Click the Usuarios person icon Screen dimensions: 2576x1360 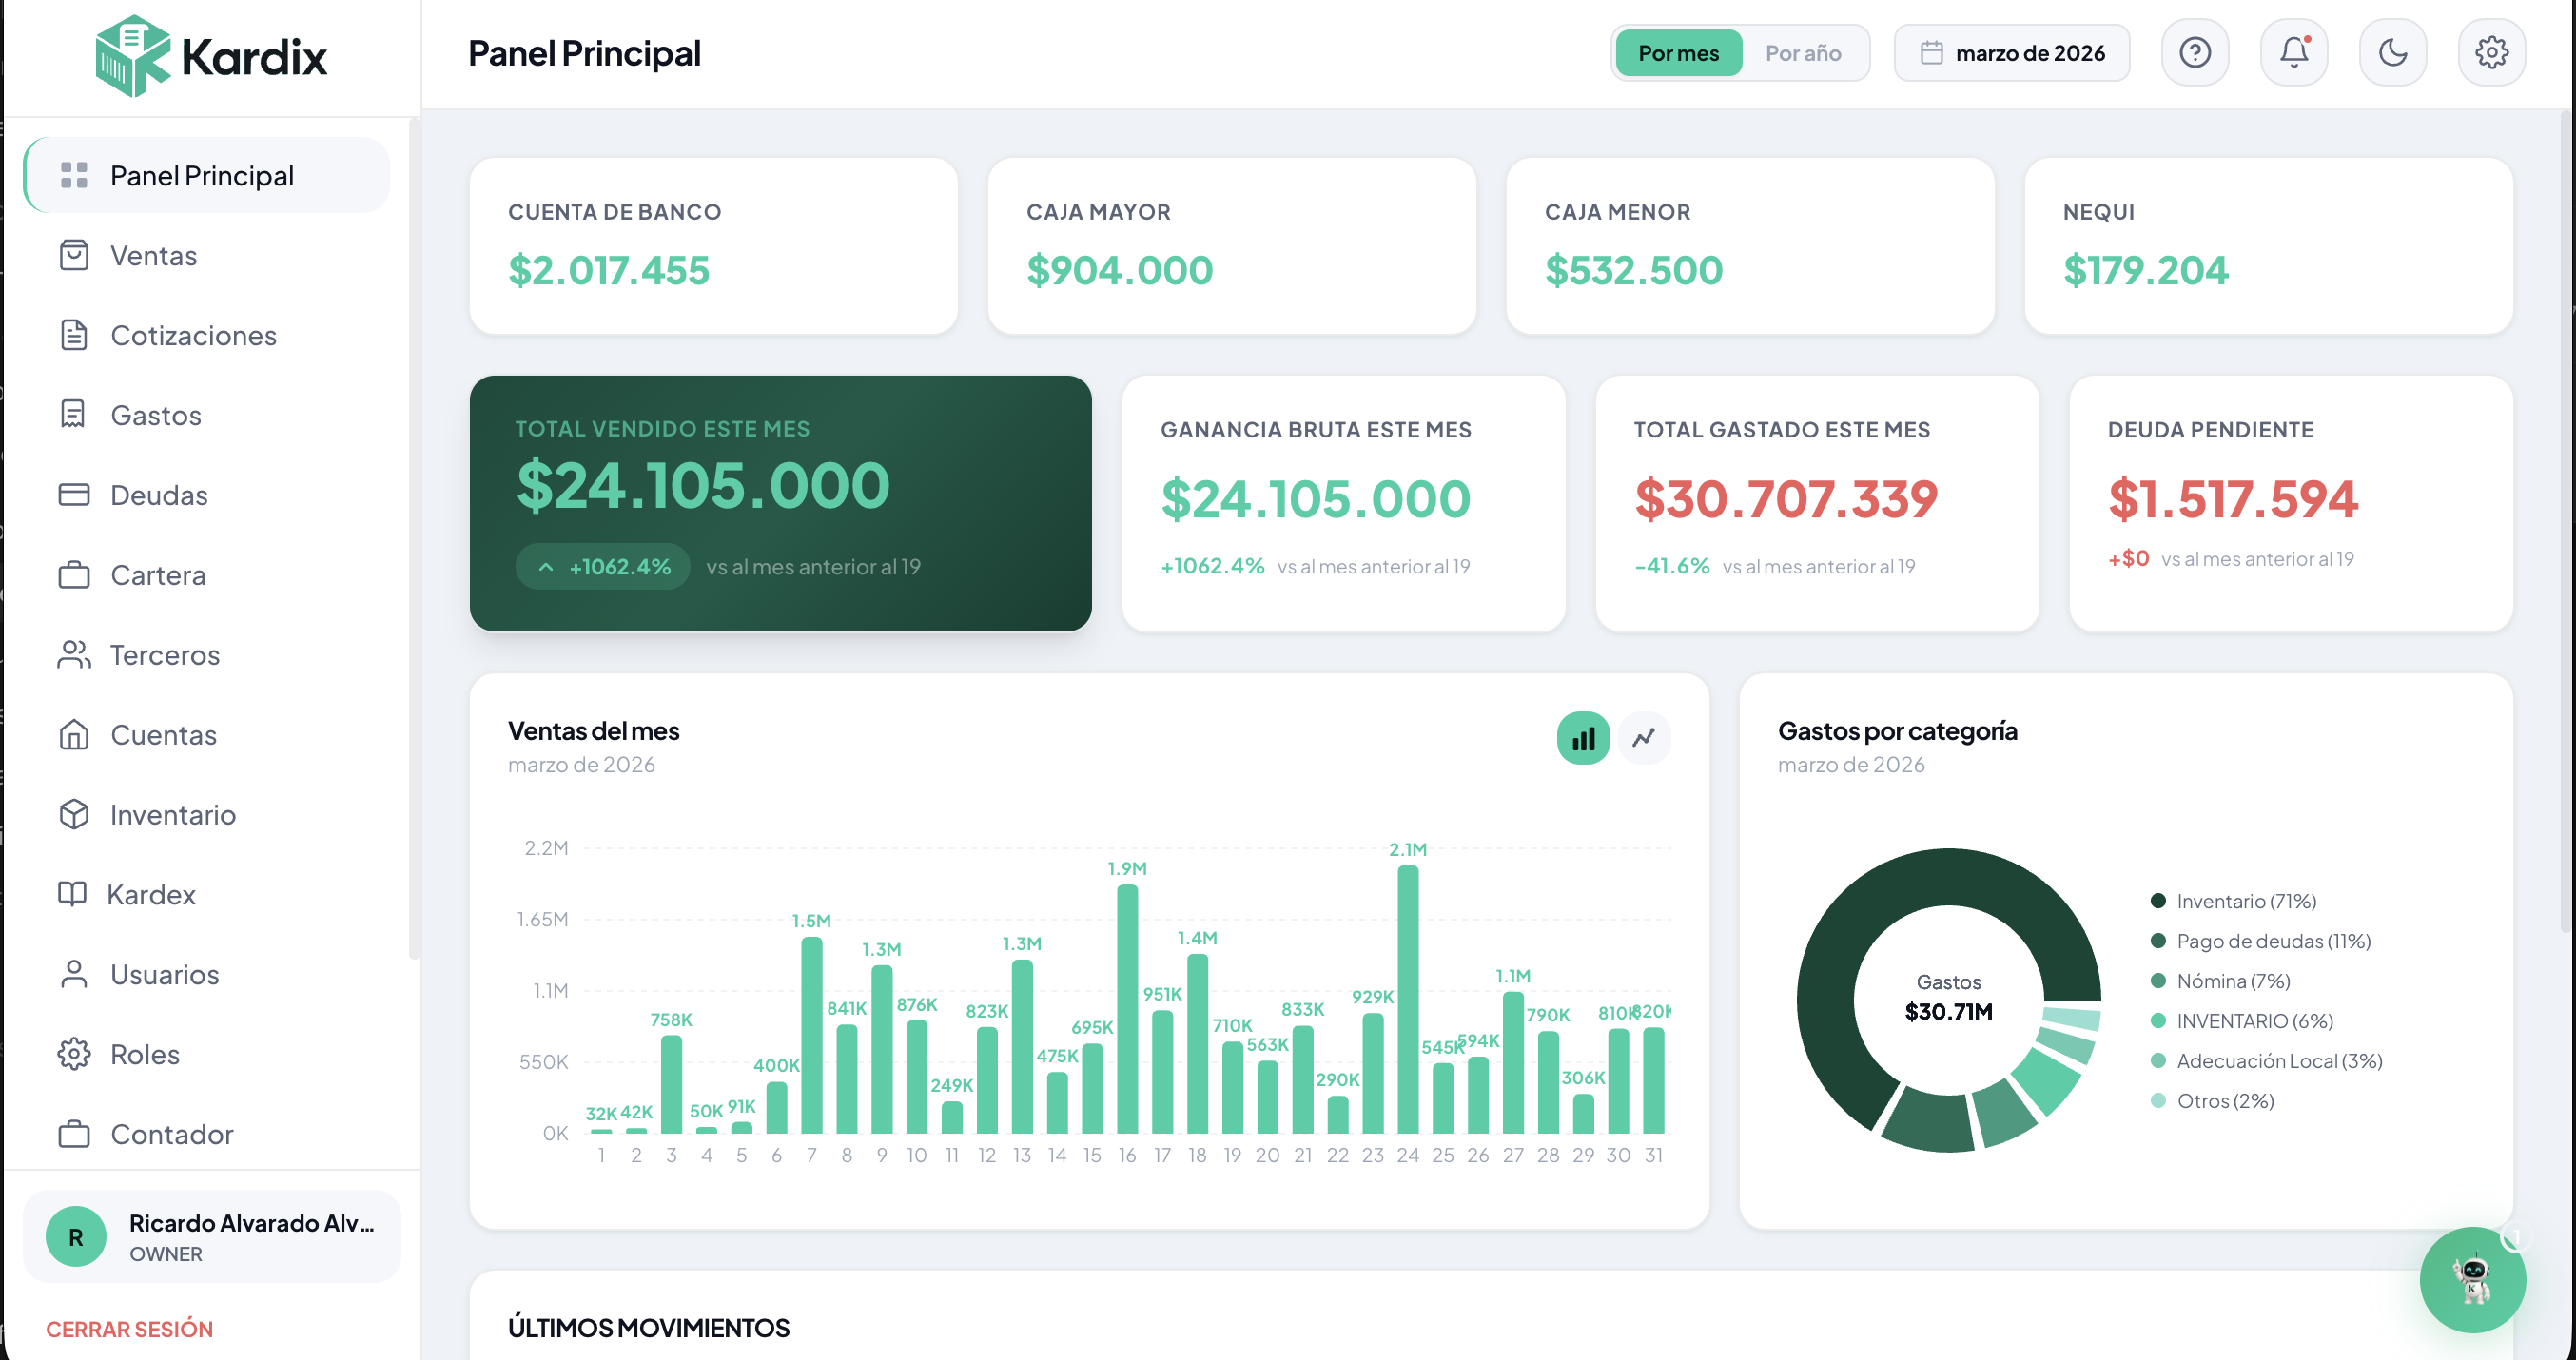[x=74, y=974]
